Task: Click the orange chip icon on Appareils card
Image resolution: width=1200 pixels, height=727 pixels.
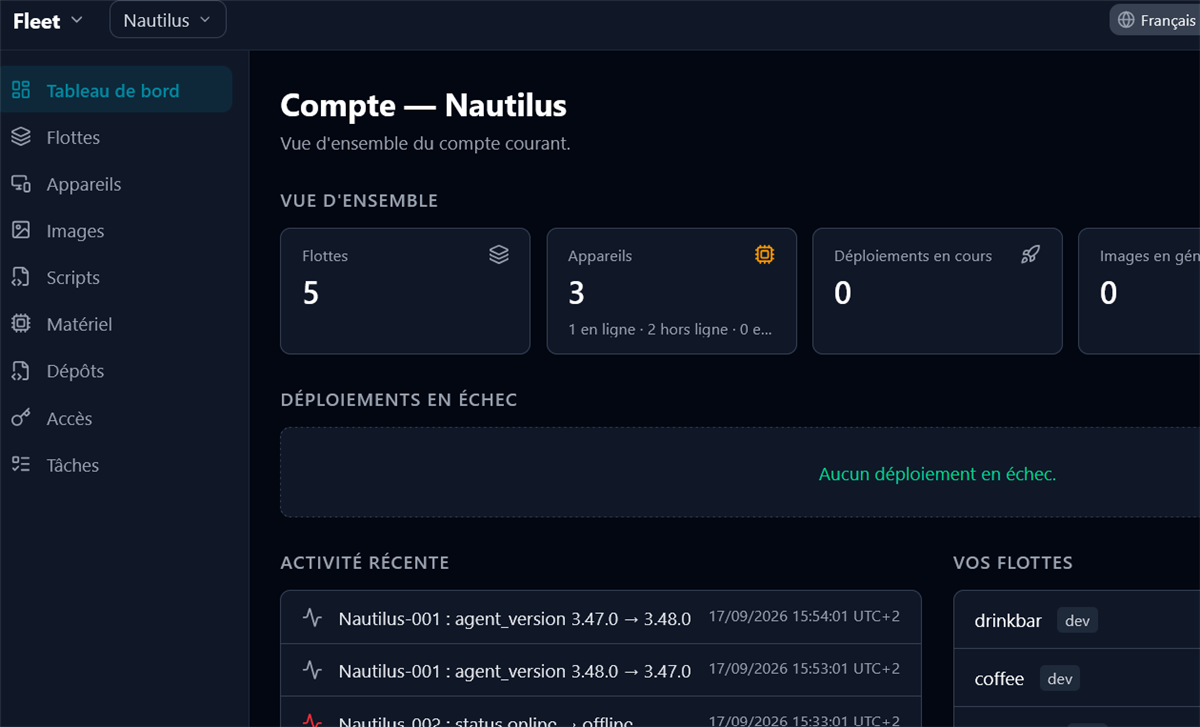Action: pyautogui.click(x=765, y=255)
